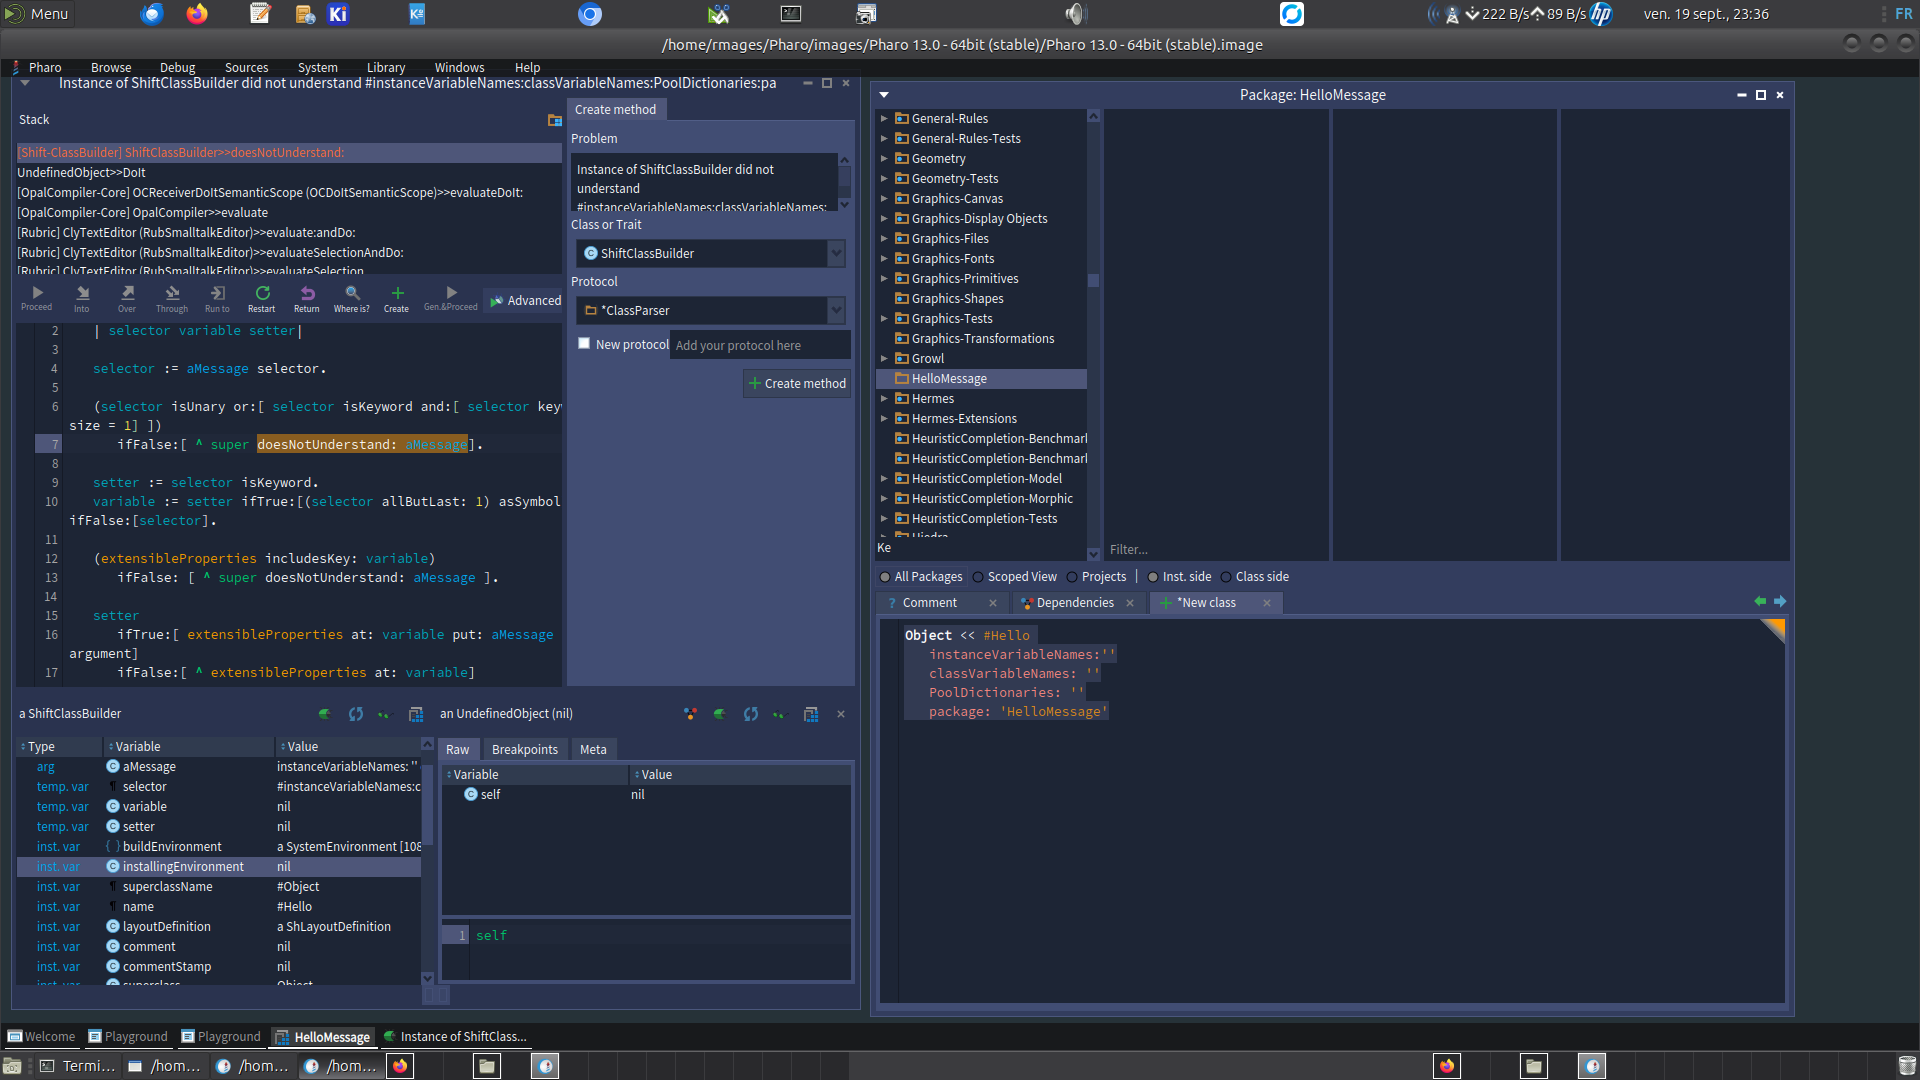Click the Restart debugger icon

coord(262,294)
